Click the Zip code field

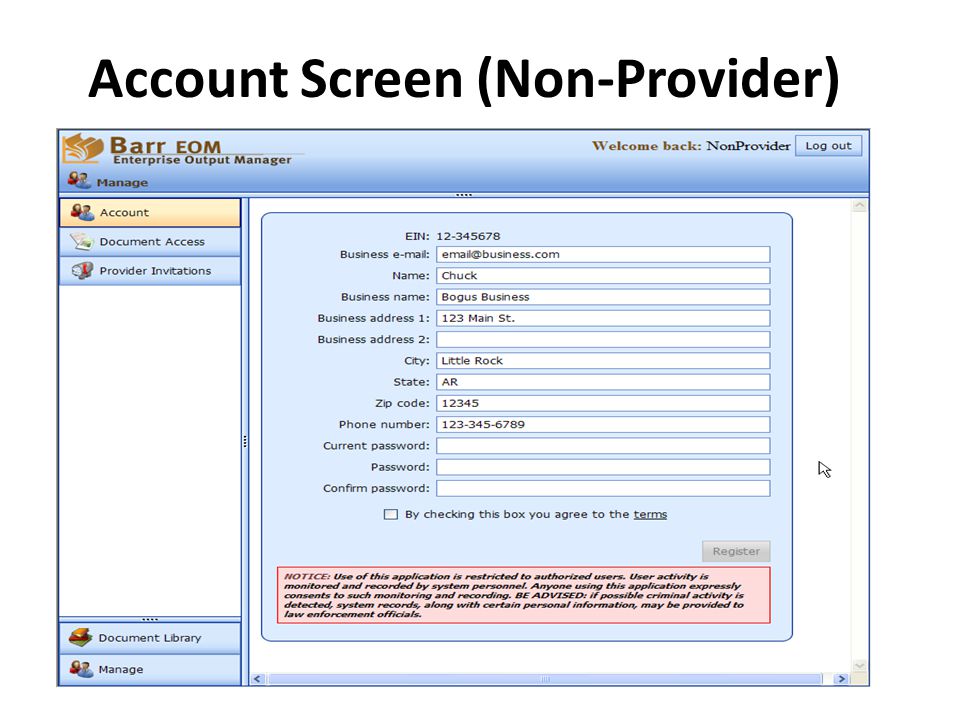(x=603, y=403)
